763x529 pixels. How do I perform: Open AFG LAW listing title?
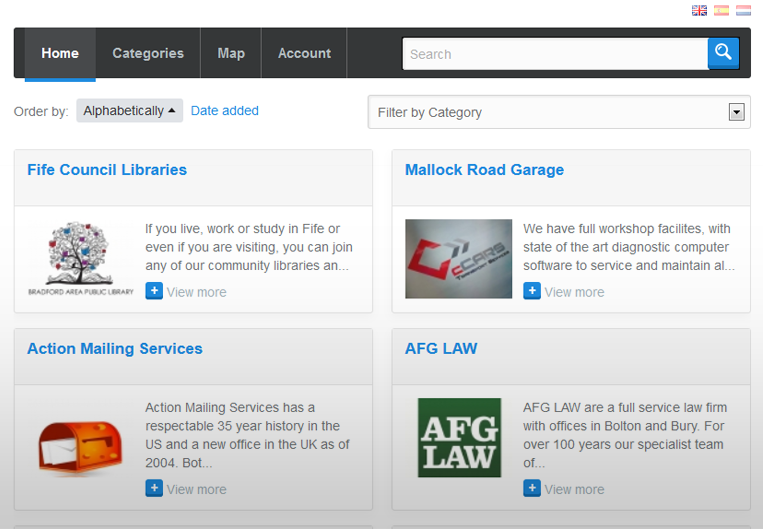tap(441, 348)
